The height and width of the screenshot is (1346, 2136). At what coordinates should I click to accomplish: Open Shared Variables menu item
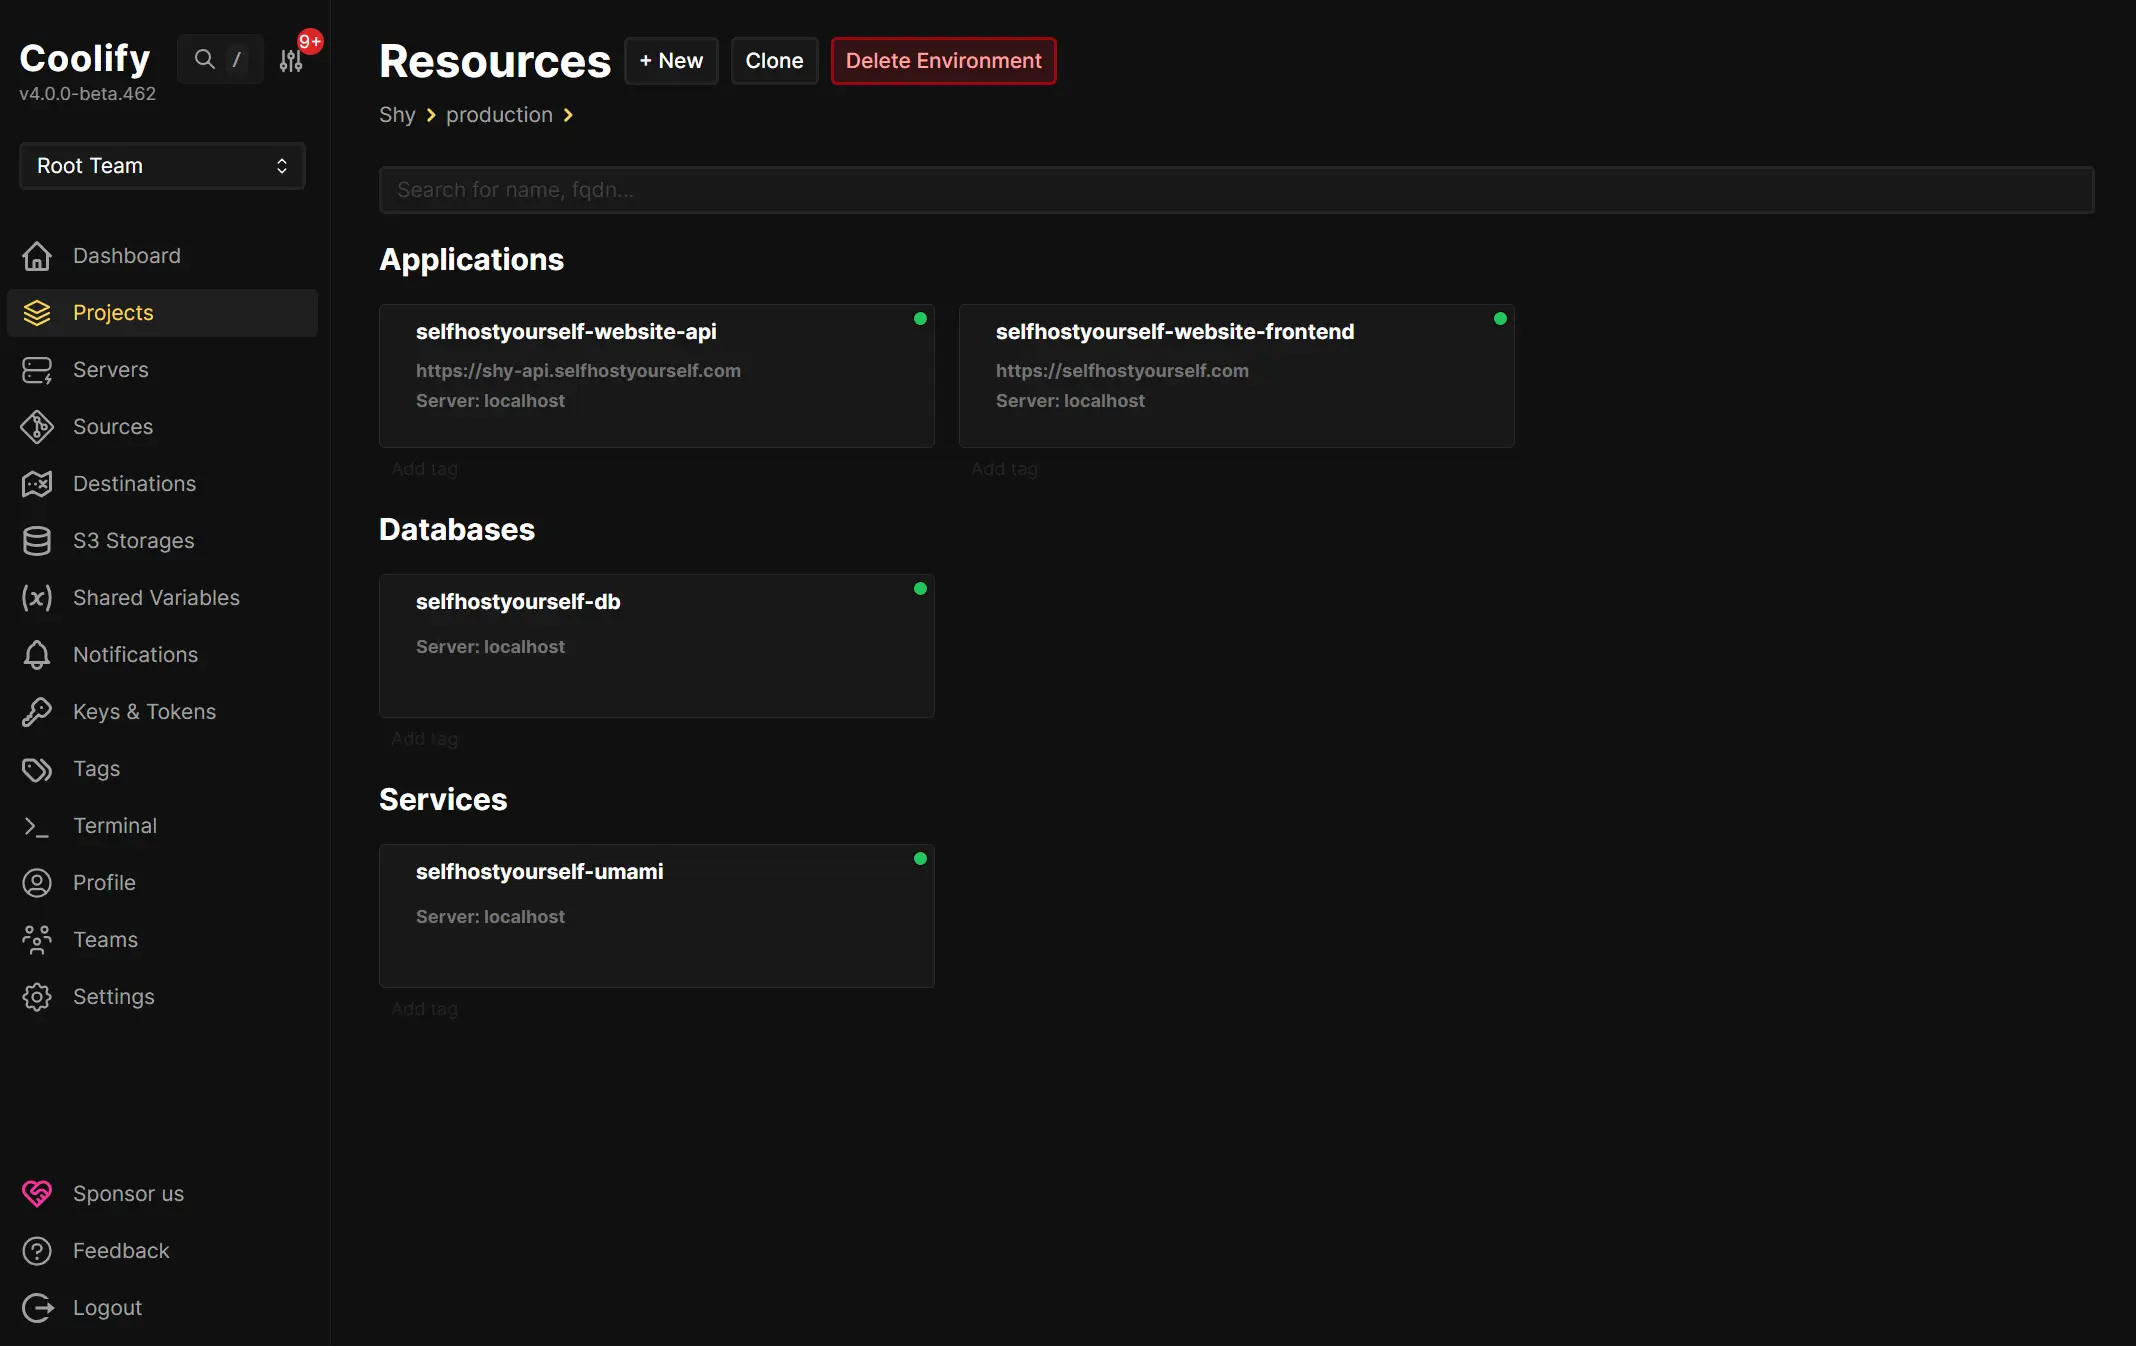tap(156, 598)
